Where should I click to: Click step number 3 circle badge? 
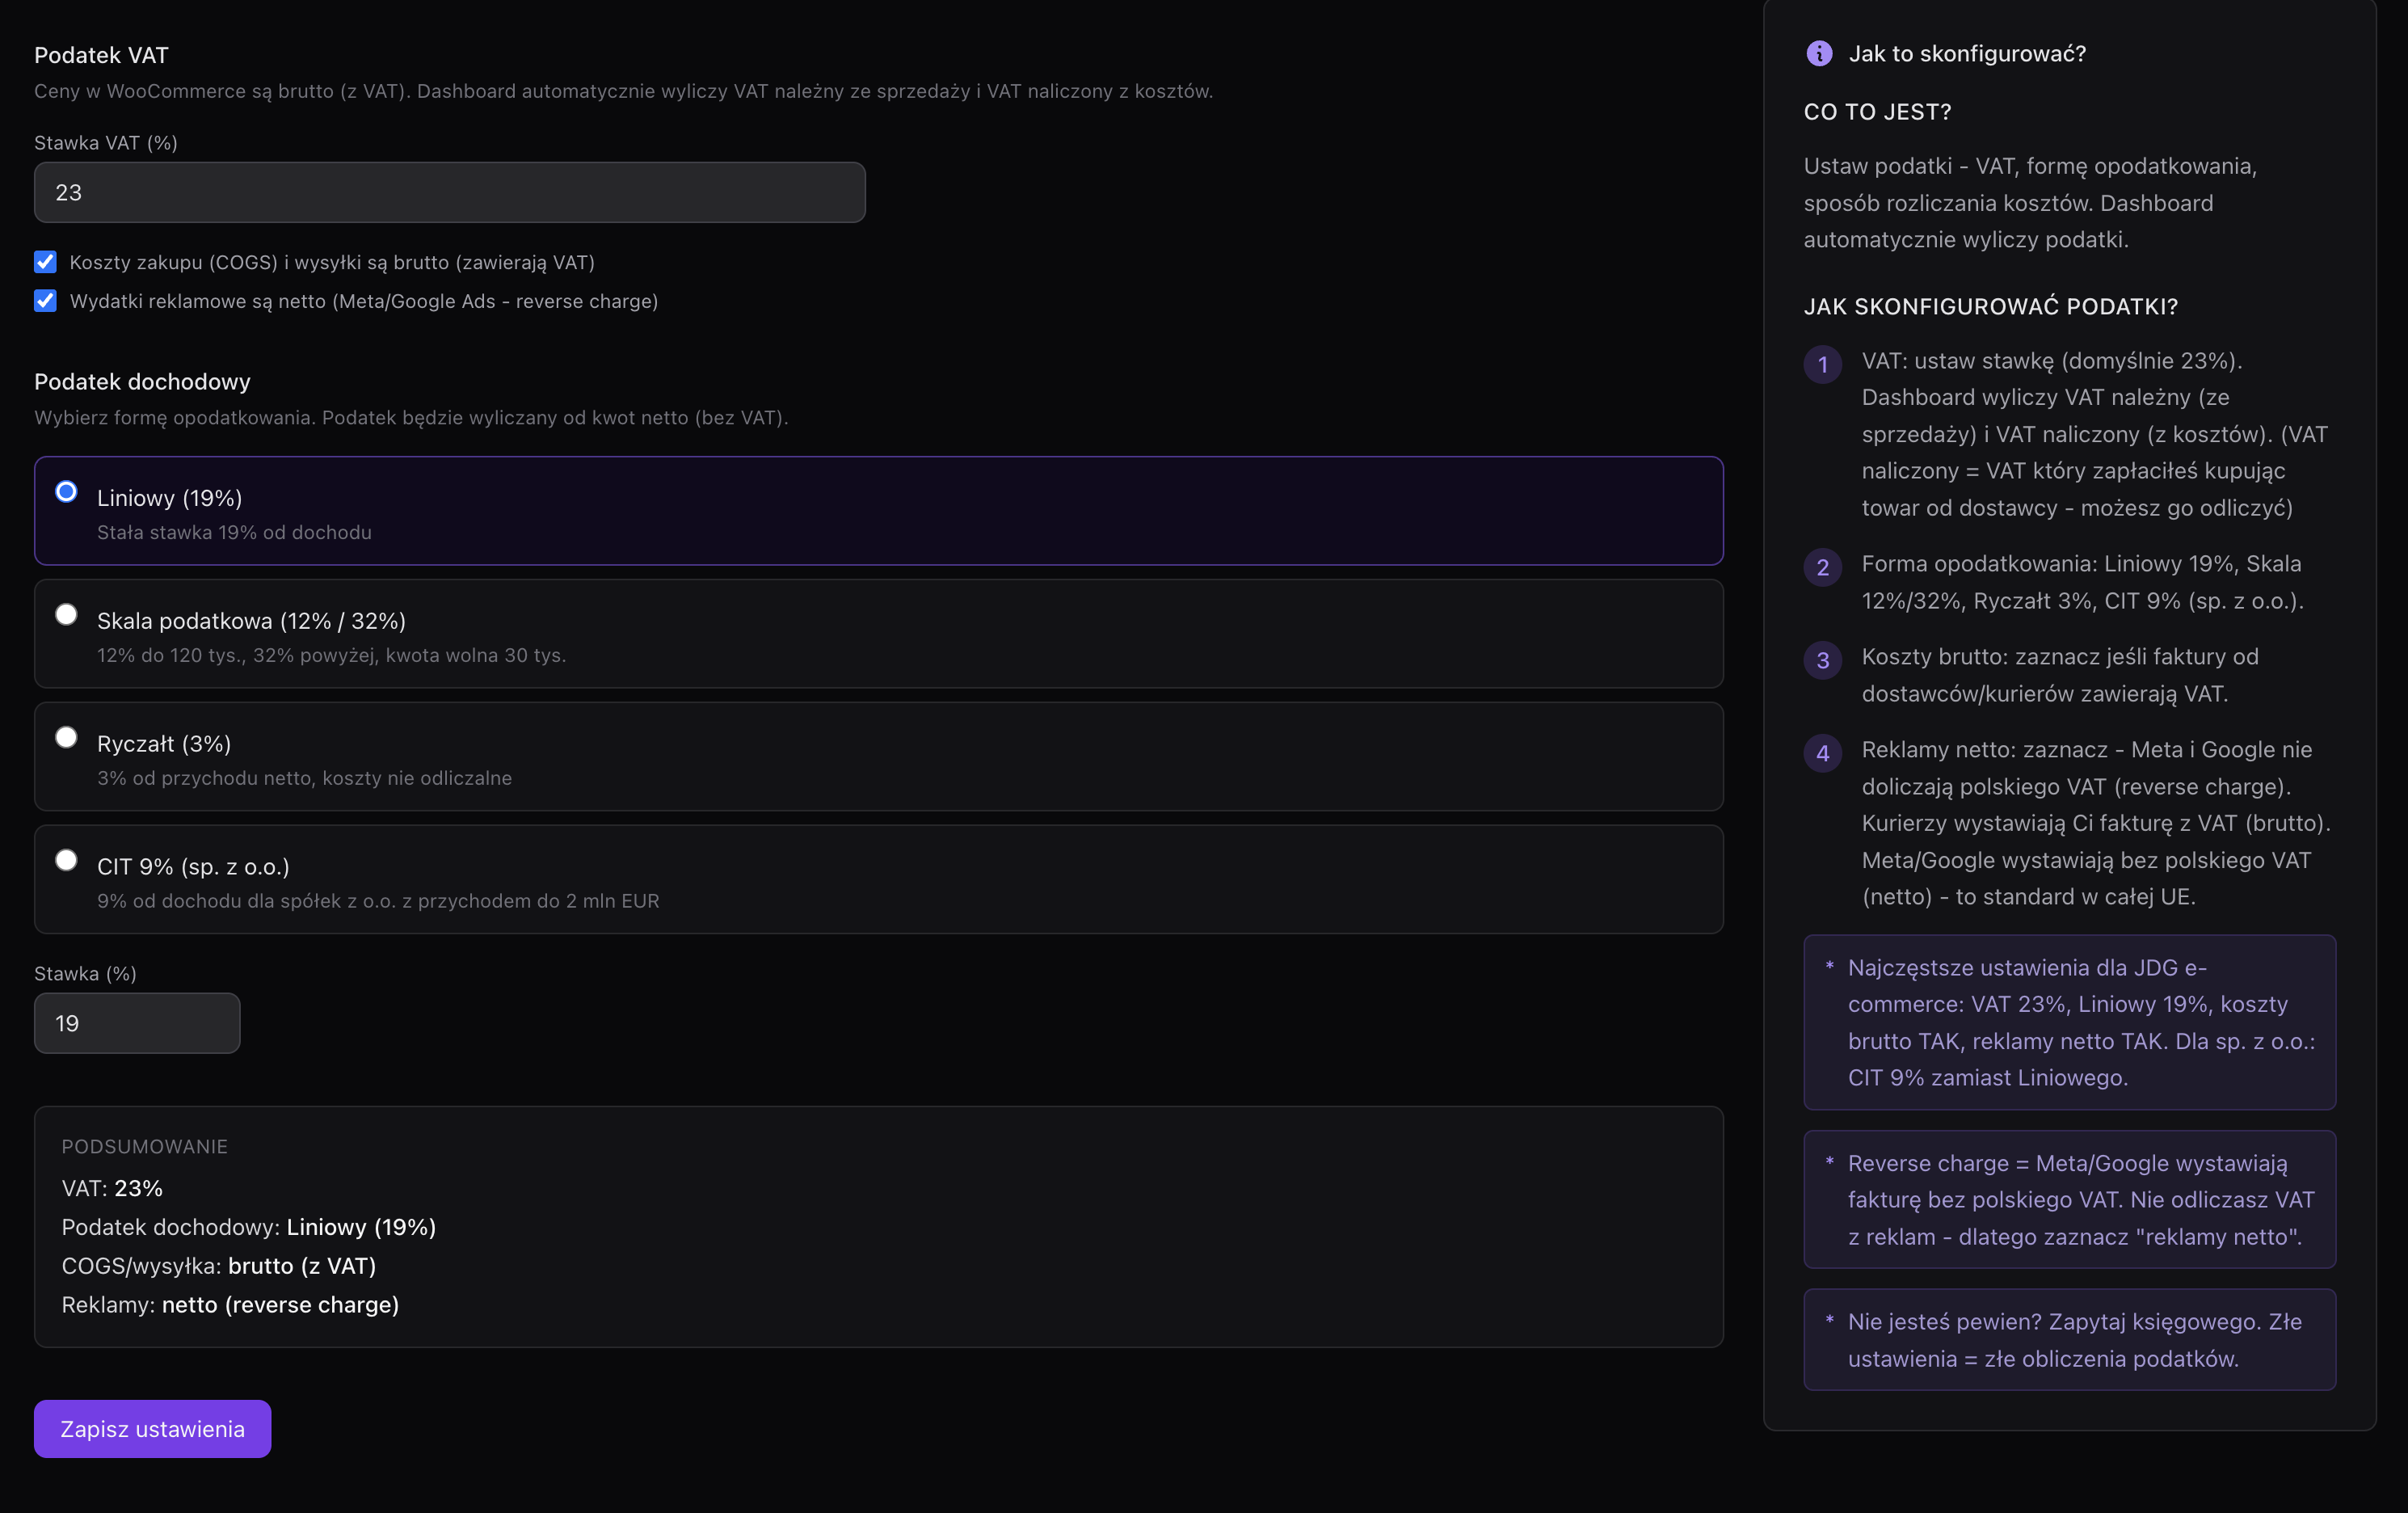click(1822, 660)
